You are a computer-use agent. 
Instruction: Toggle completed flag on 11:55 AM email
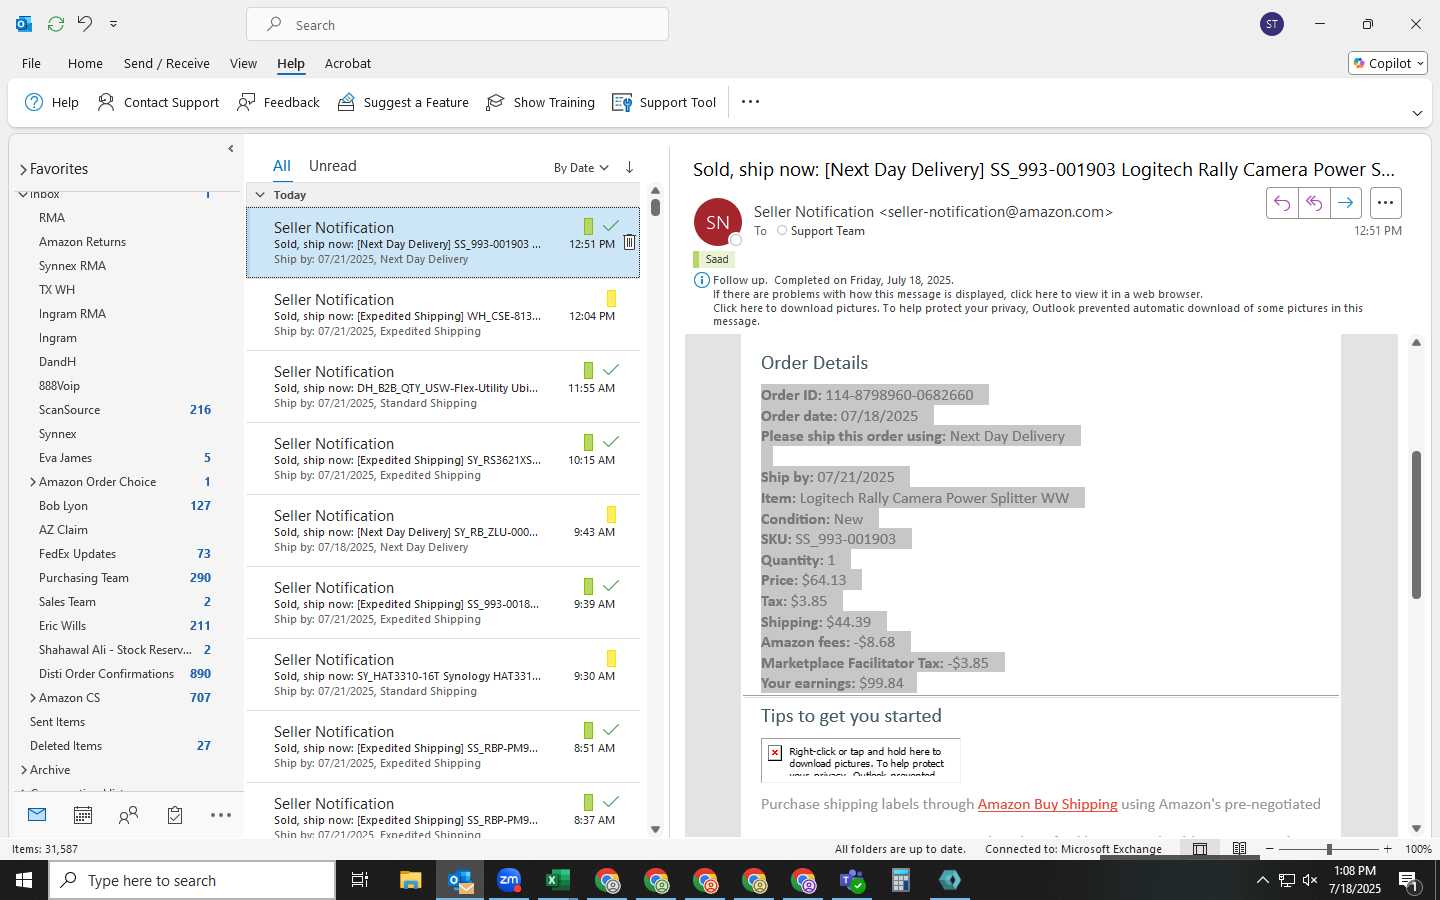[x=611, y=370]
